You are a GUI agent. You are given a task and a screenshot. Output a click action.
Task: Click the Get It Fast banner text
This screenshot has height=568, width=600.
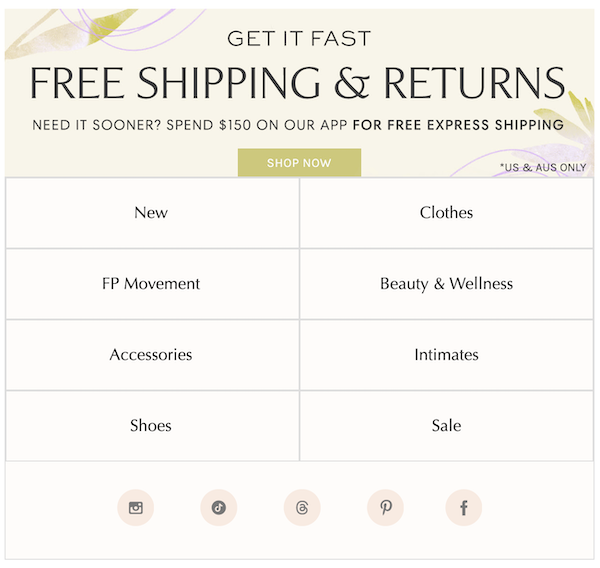point(299,39)
